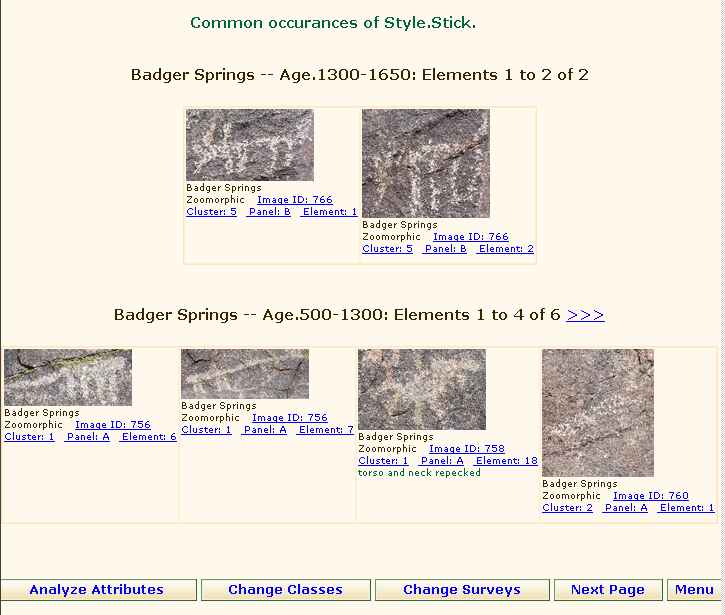Open the Element: 2 link
The height and width of the screenshot is (615, 725).
506,249
